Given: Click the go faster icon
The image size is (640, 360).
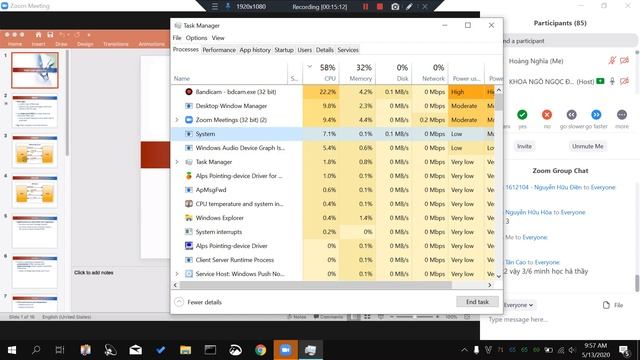Looking at the screenshot, I should [596, 115].
